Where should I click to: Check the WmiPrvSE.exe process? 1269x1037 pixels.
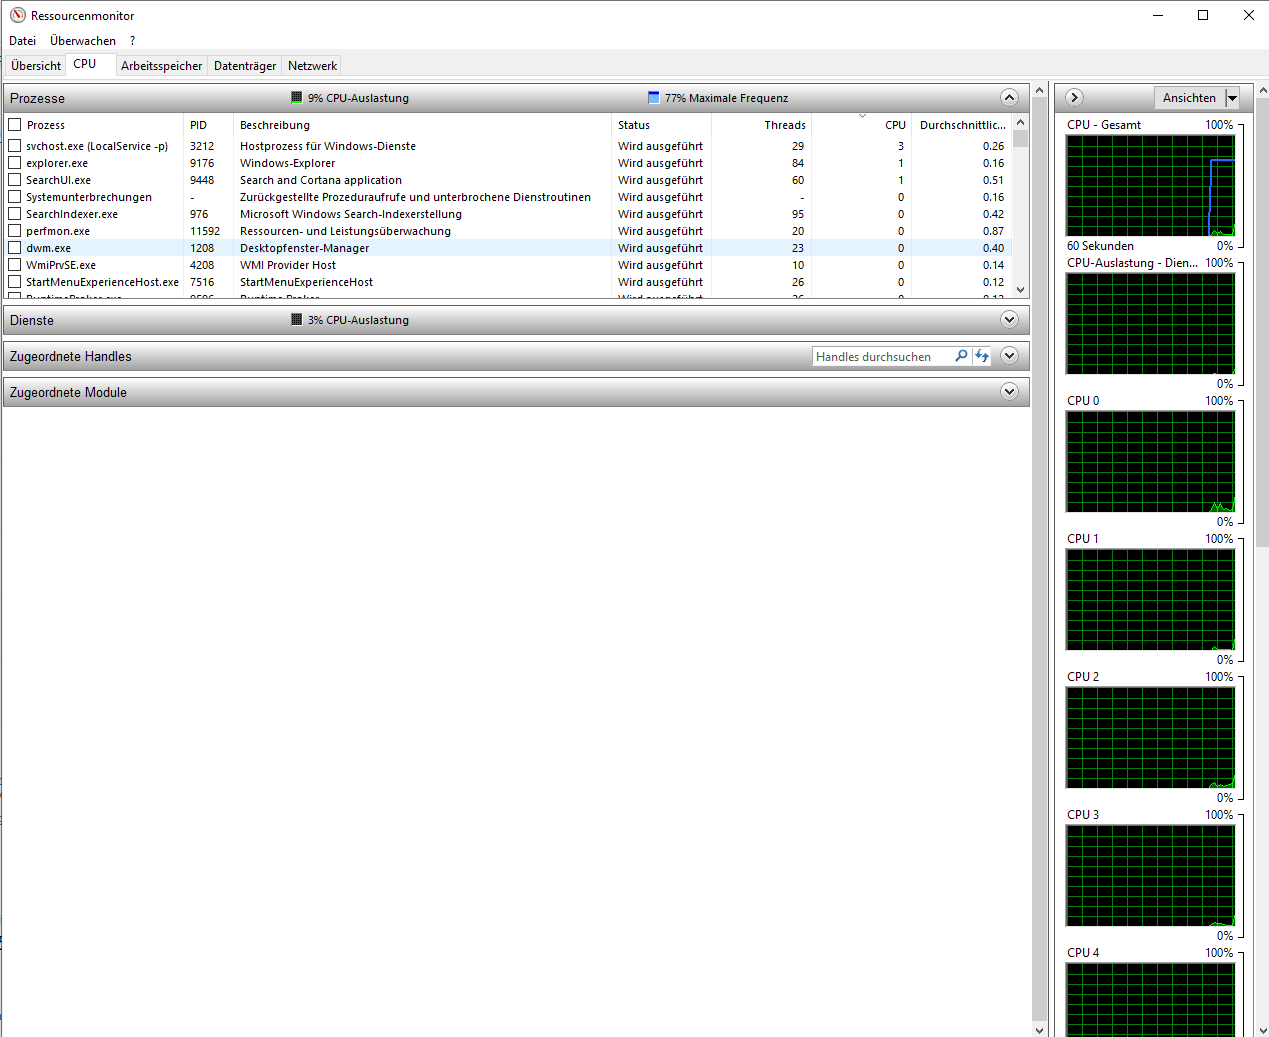[x=15, y=265]
